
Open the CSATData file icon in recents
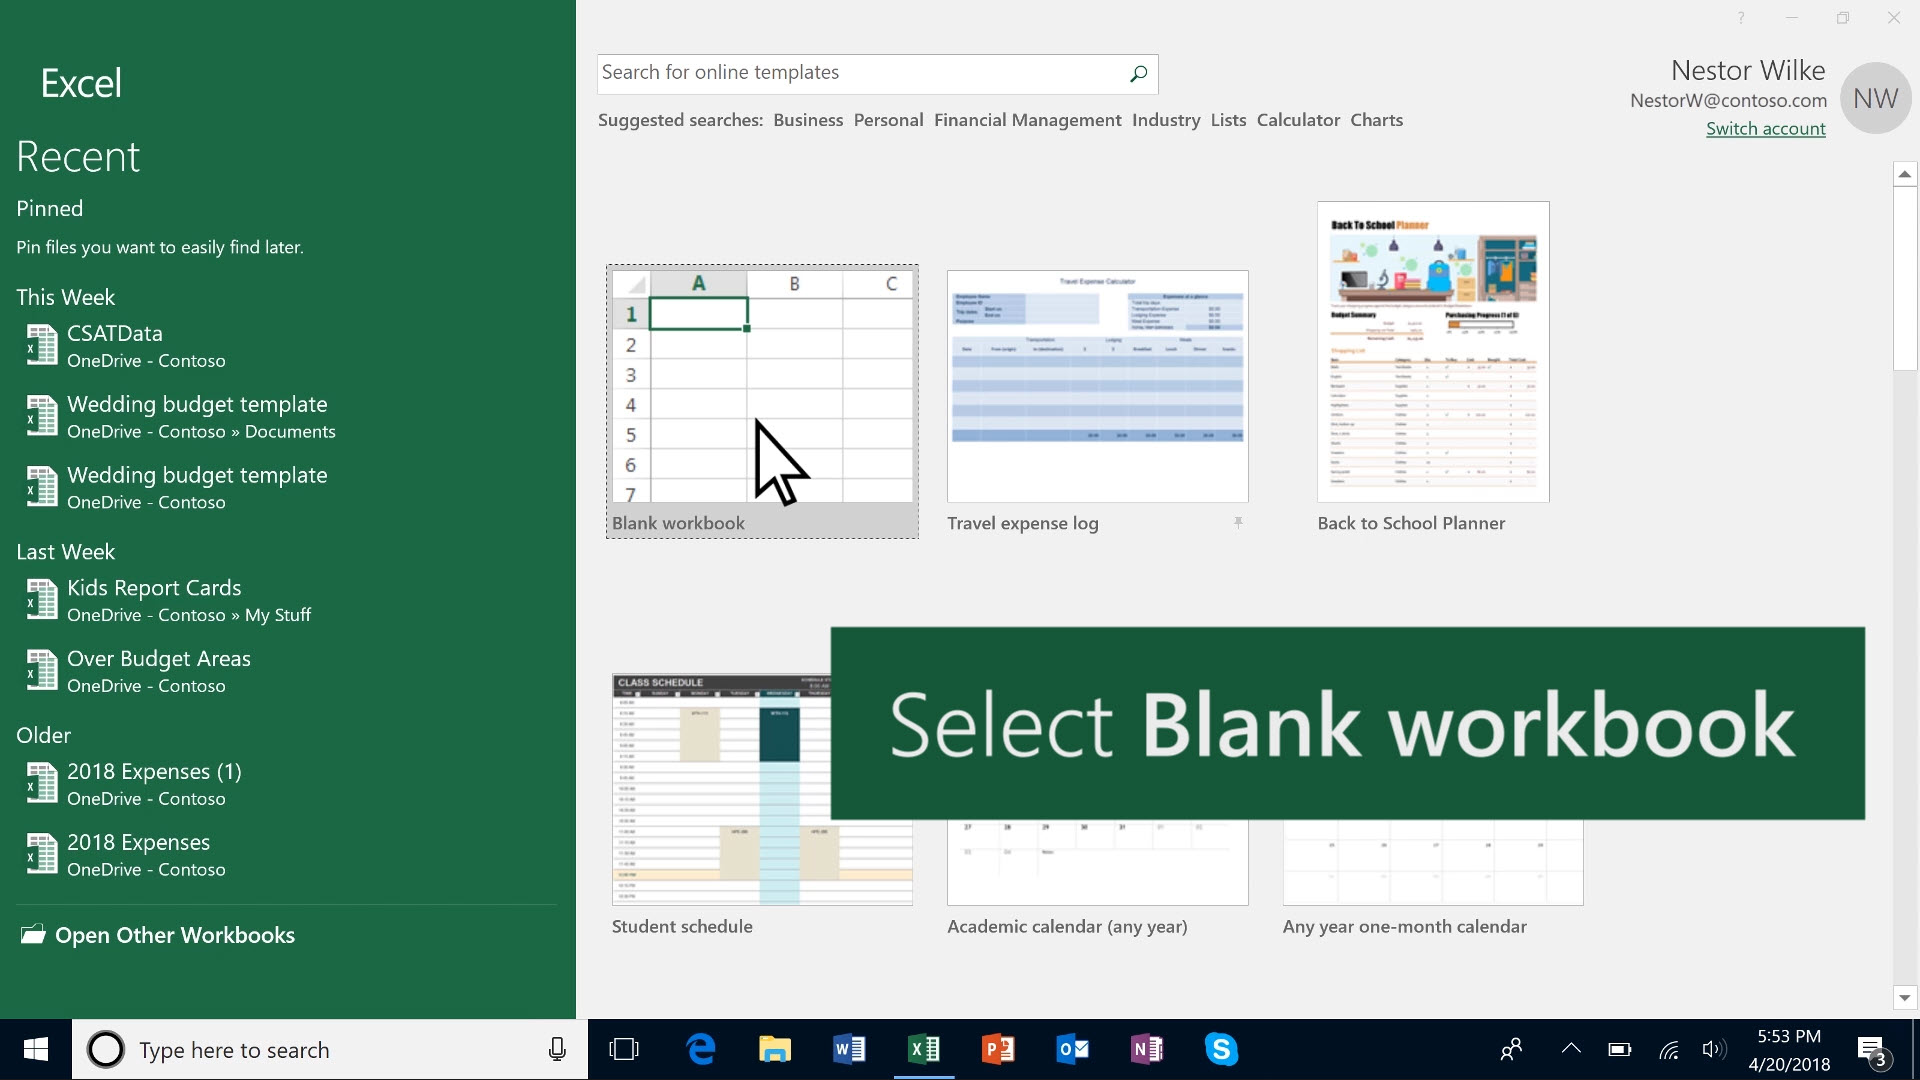(41, 346)
